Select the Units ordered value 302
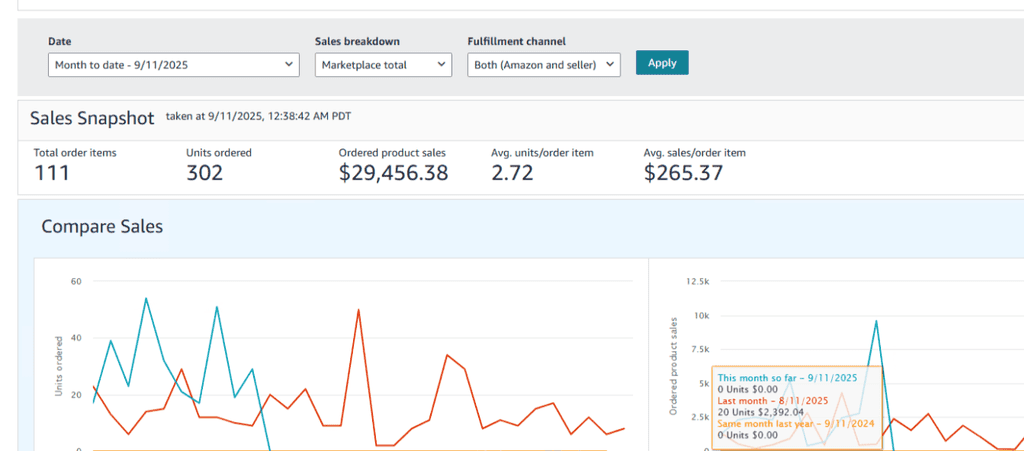This screenshot has width=1024, height=451. [x=205, y=173]
